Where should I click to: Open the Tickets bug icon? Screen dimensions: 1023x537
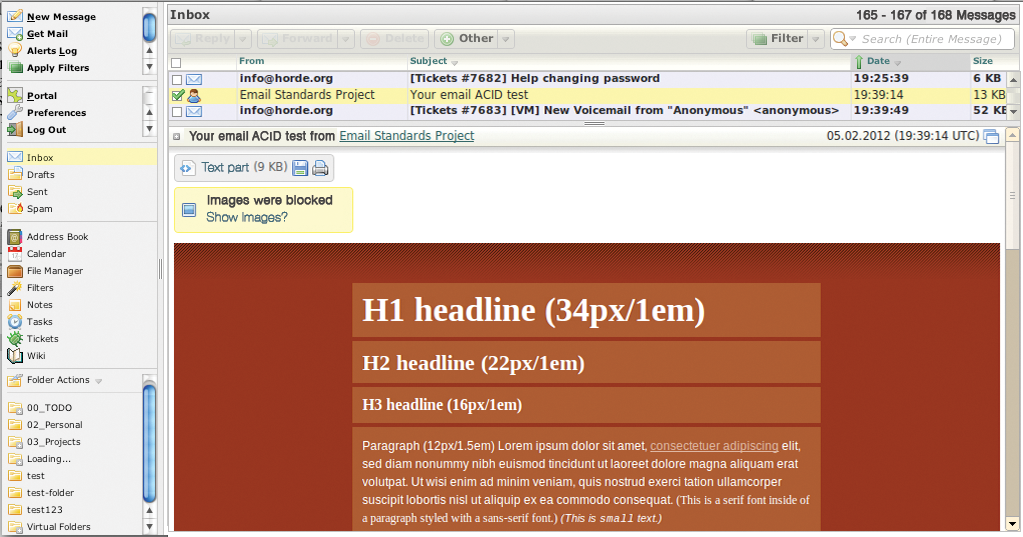coord(15,338)
